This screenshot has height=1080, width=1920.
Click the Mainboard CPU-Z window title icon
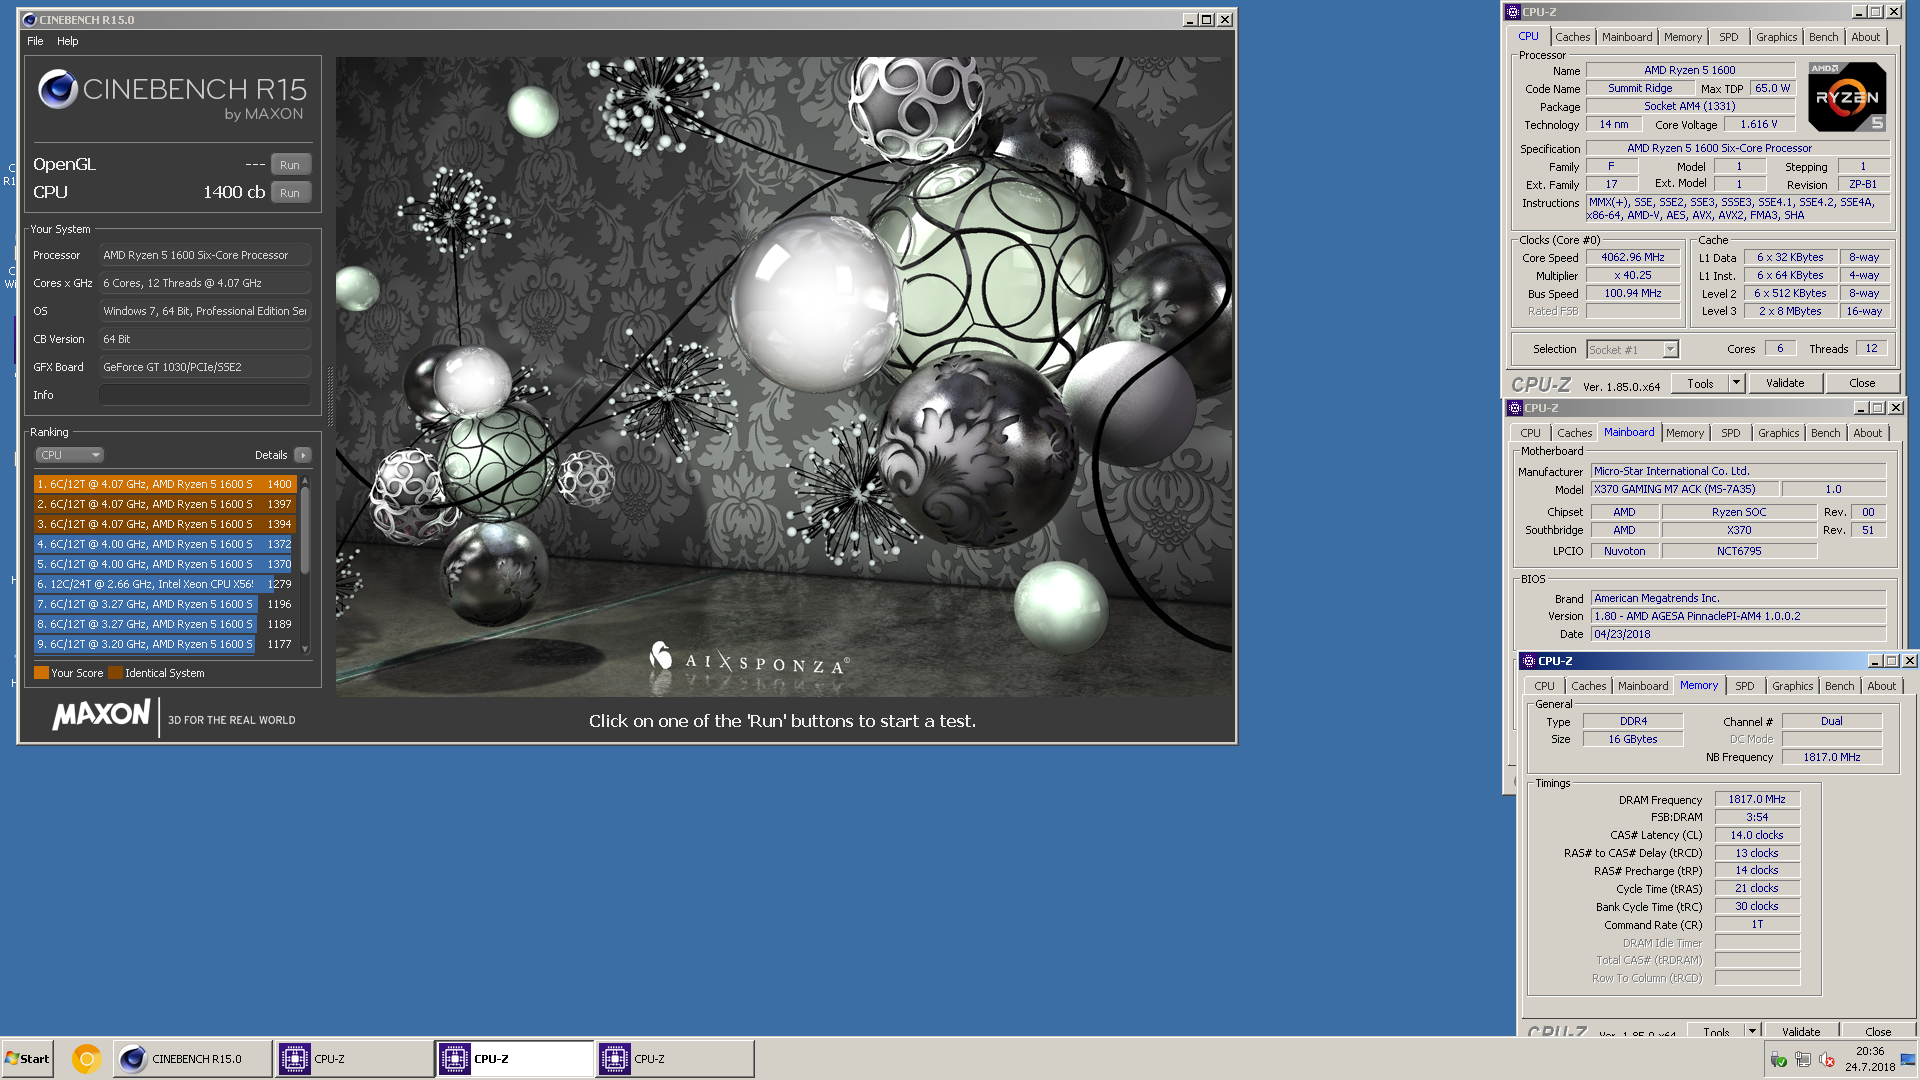(x=1515, y=408)
